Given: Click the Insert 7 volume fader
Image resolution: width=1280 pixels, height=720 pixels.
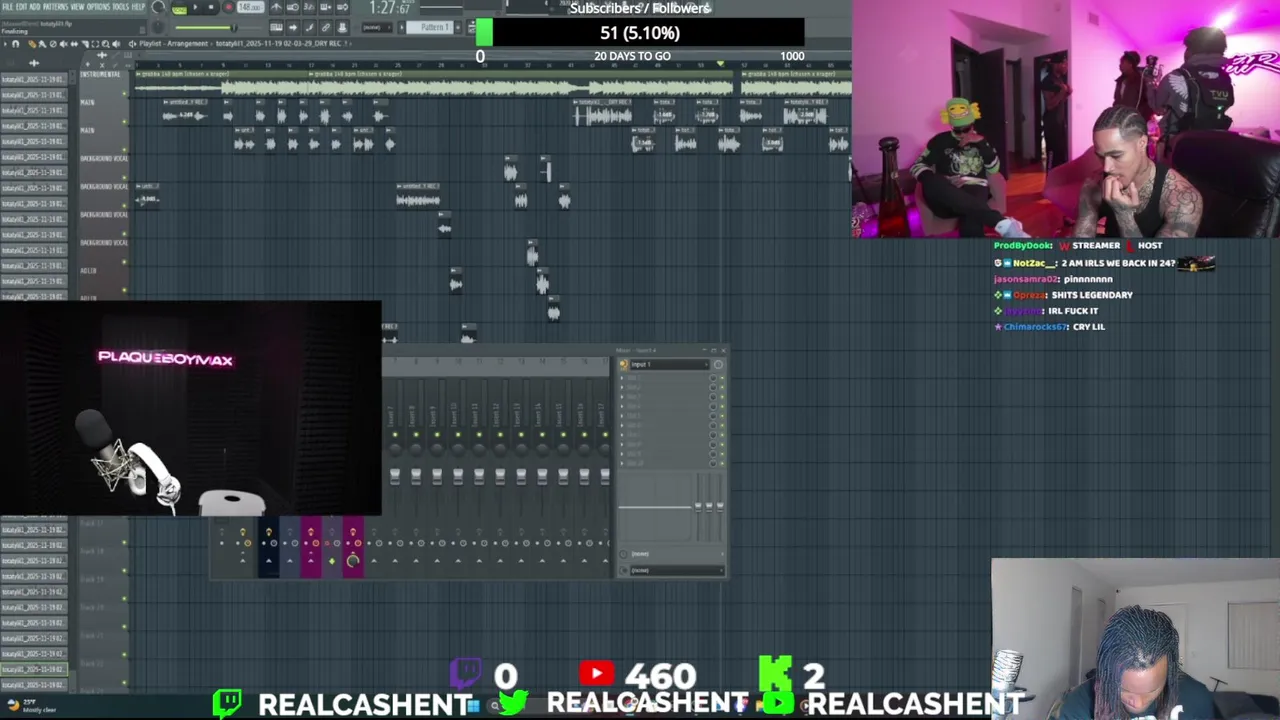Looking at the screenshot, I should (395, 477).
